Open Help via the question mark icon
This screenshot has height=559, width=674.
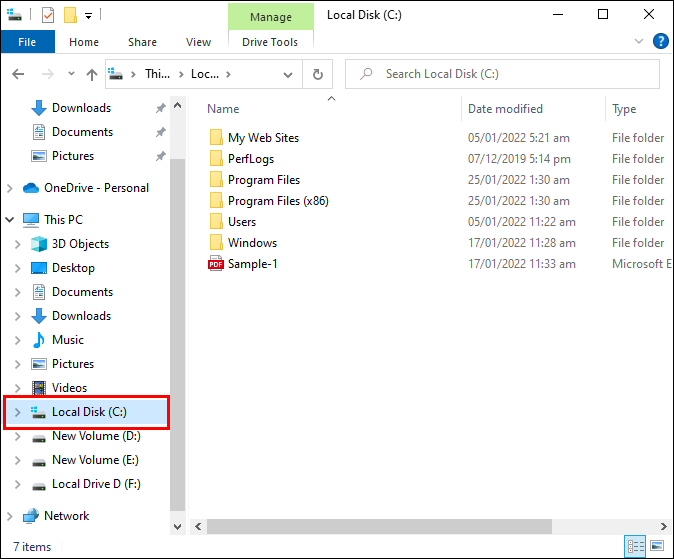(661, 41)
